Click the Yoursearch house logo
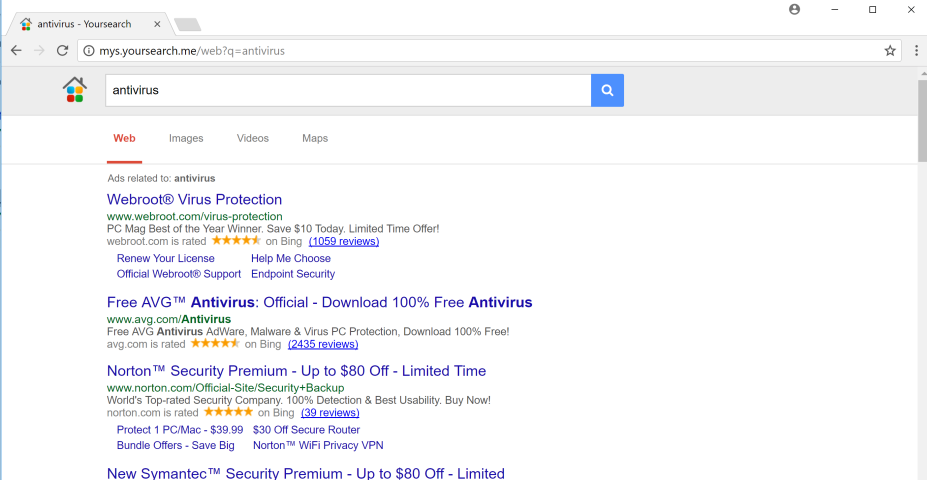This screenshot has width=927, height=480. [74, 90]
